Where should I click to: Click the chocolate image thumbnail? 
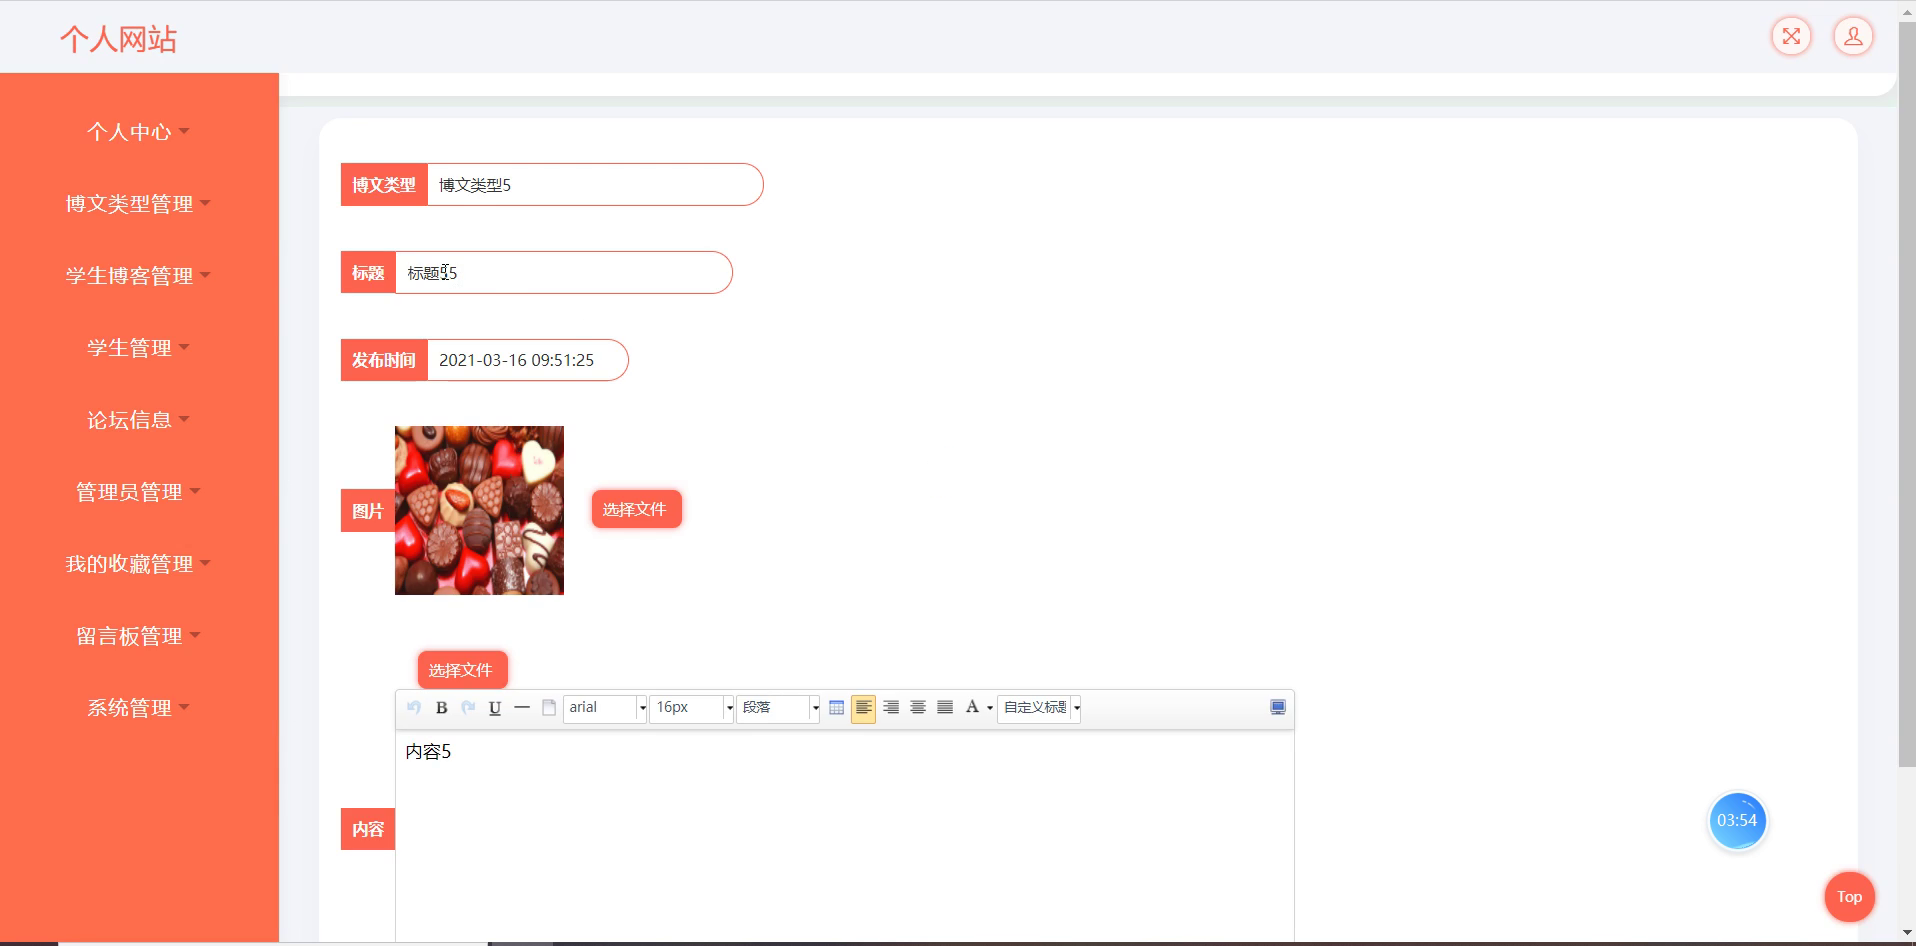479,510
